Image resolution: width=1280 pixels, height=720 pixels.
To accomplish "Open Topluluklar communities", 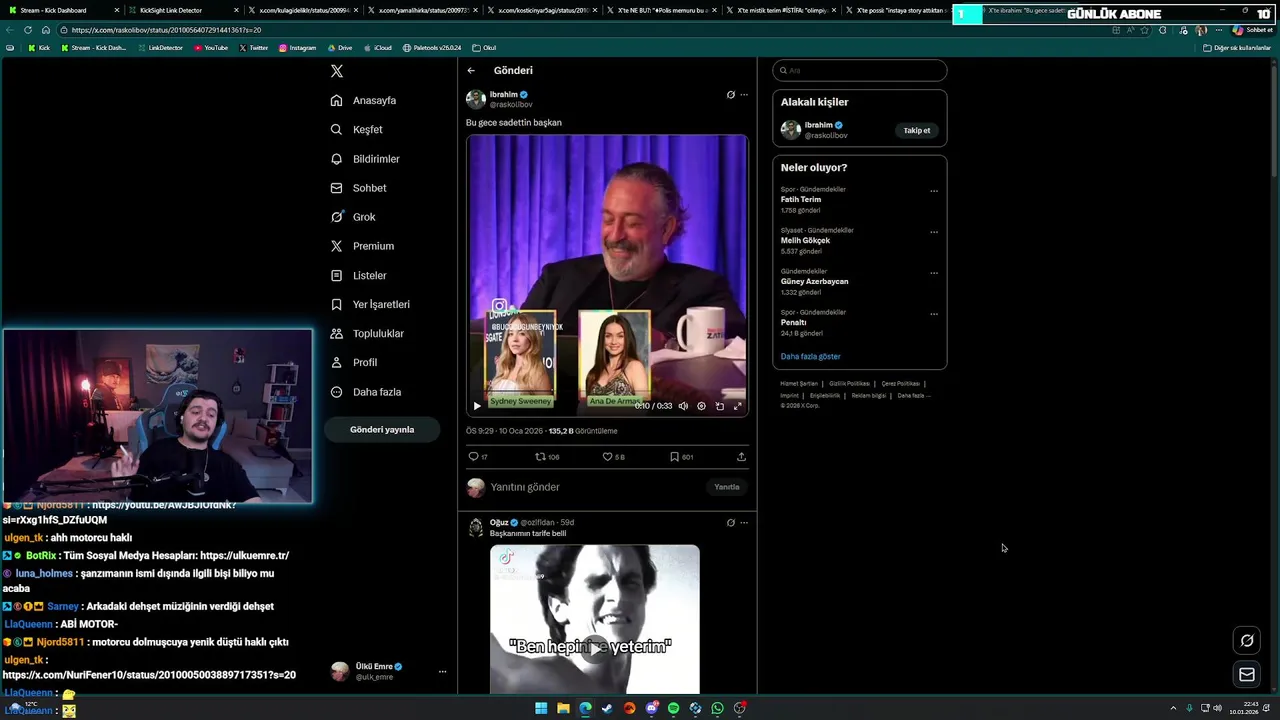I will pos(366,333).
